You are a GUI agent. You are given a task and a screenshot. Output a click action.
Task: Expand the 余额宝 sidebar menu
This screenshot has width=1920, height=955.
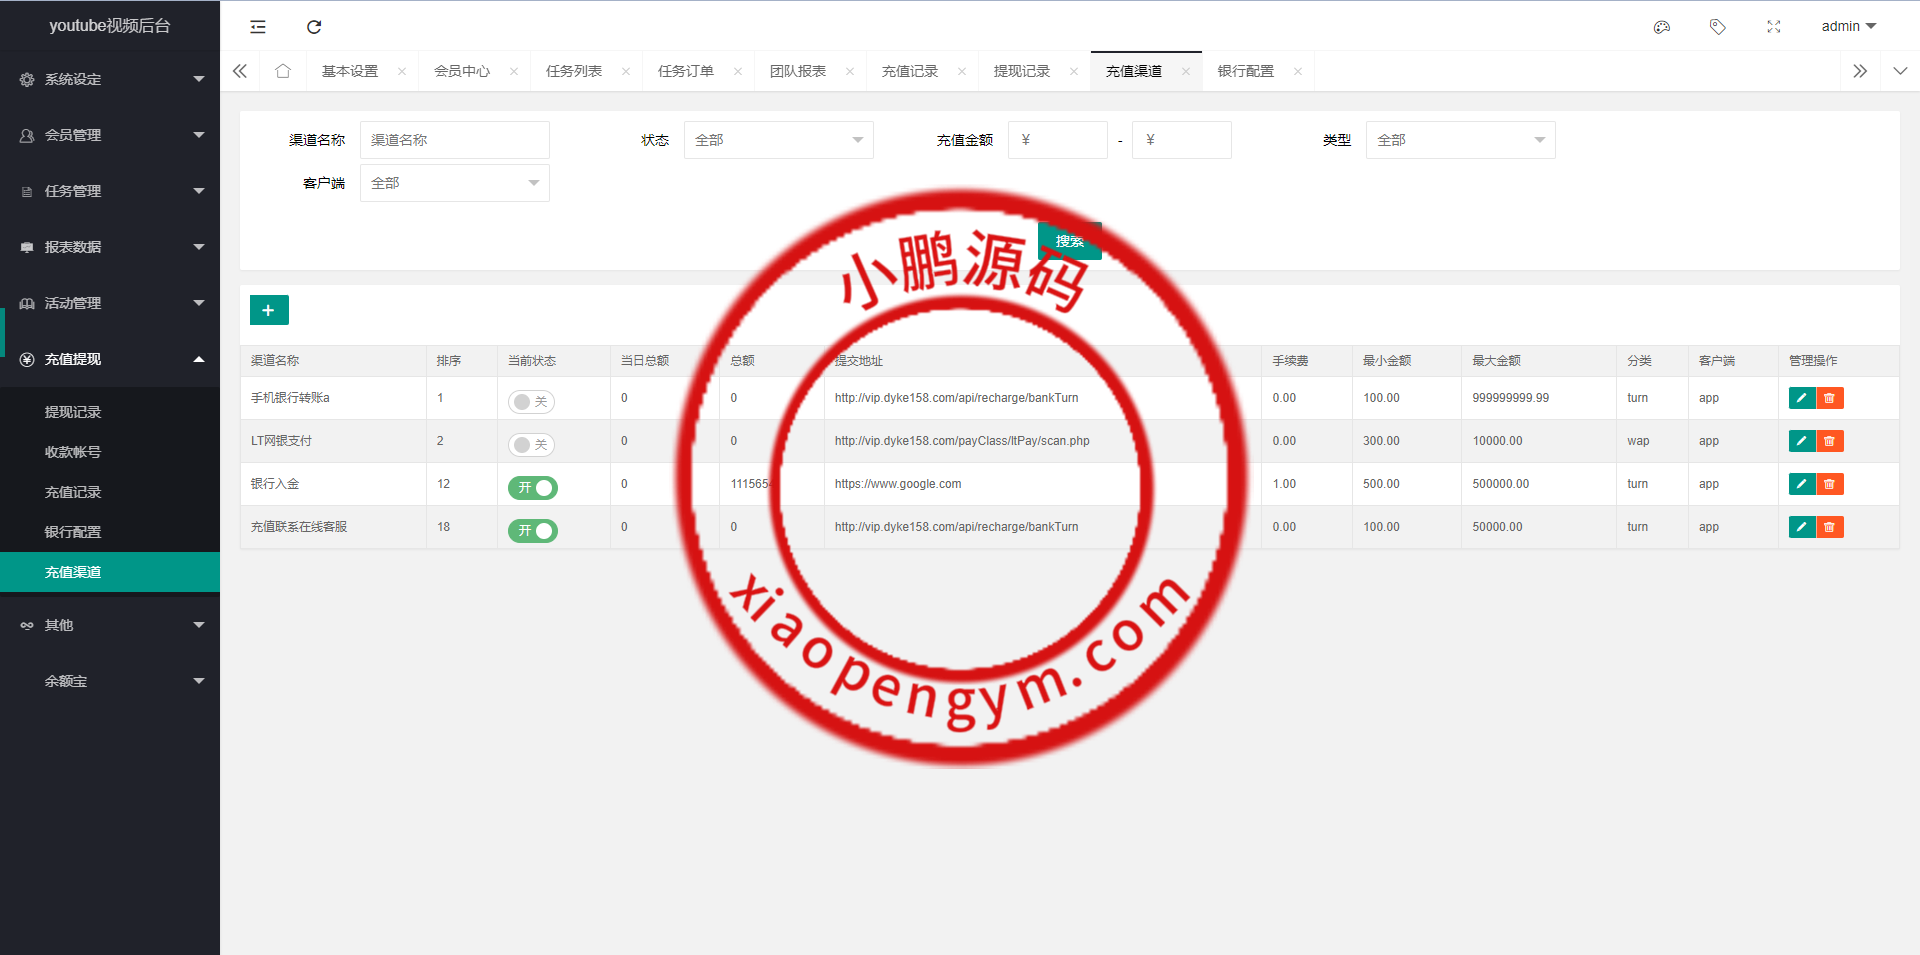click(x=110, y=681)
